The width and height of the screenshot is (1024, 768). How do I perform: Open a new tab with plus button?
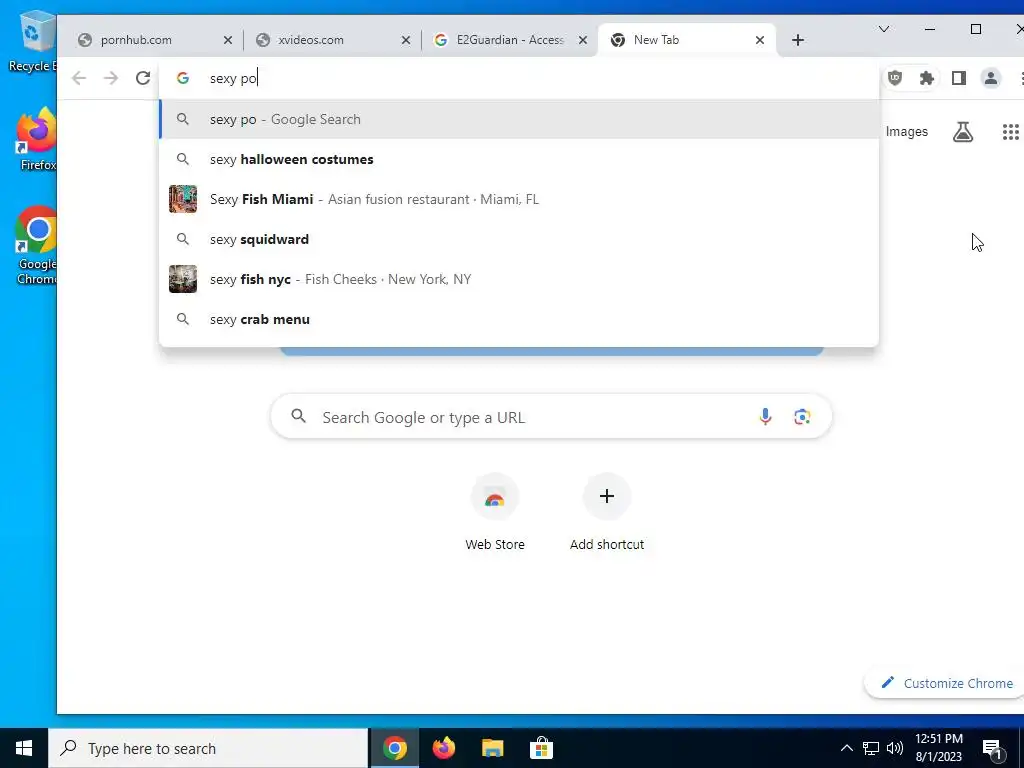coord(797,40)
